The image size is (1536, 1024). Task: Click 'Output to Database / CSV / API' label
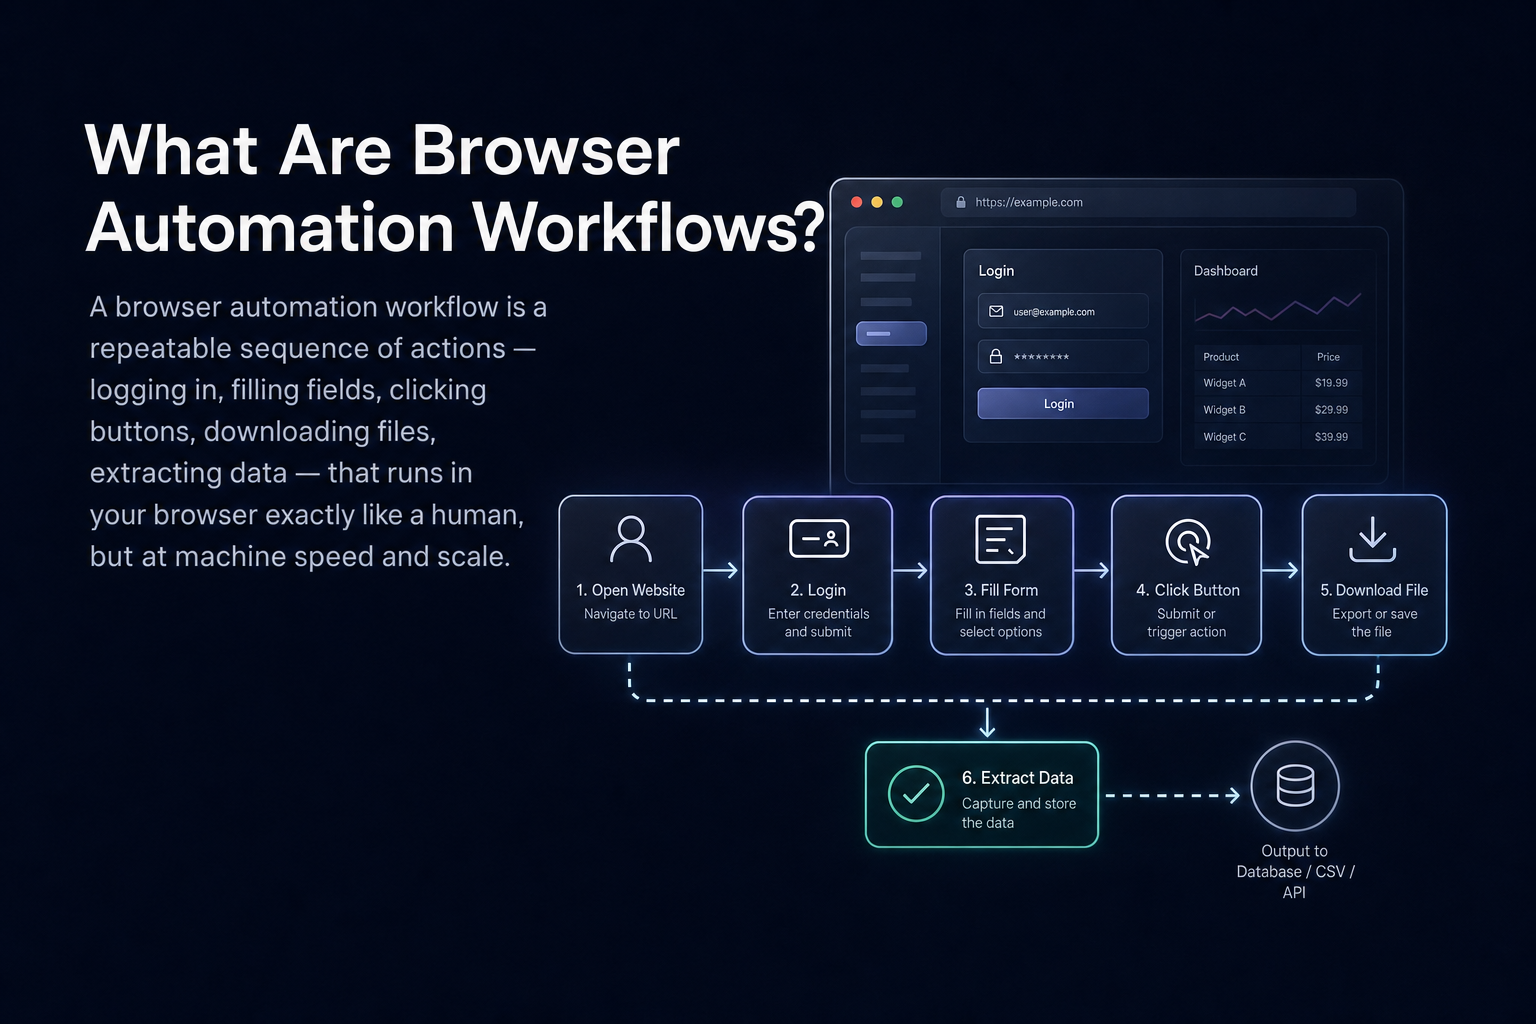[x=1295, y=872]
